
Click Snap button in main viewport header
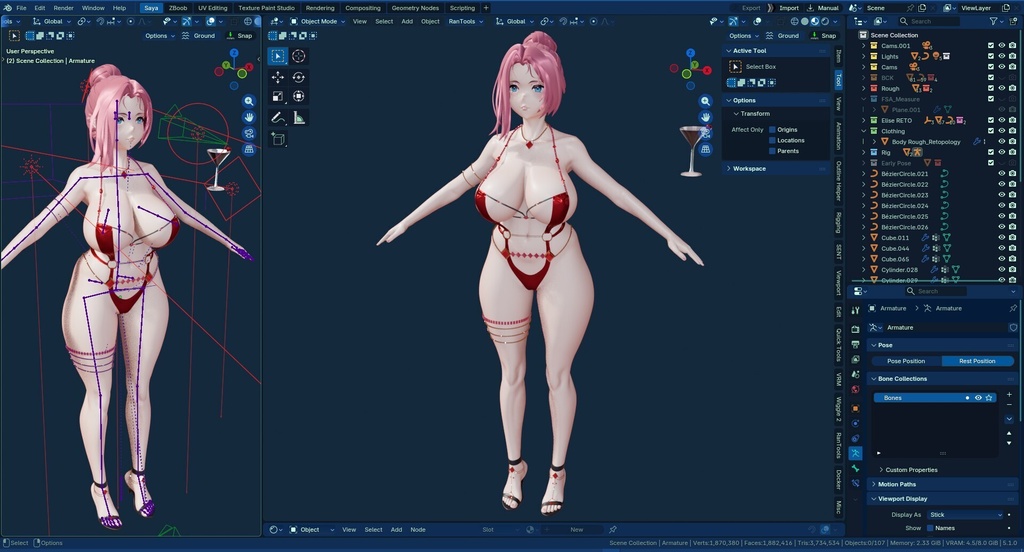coord(824,36)
